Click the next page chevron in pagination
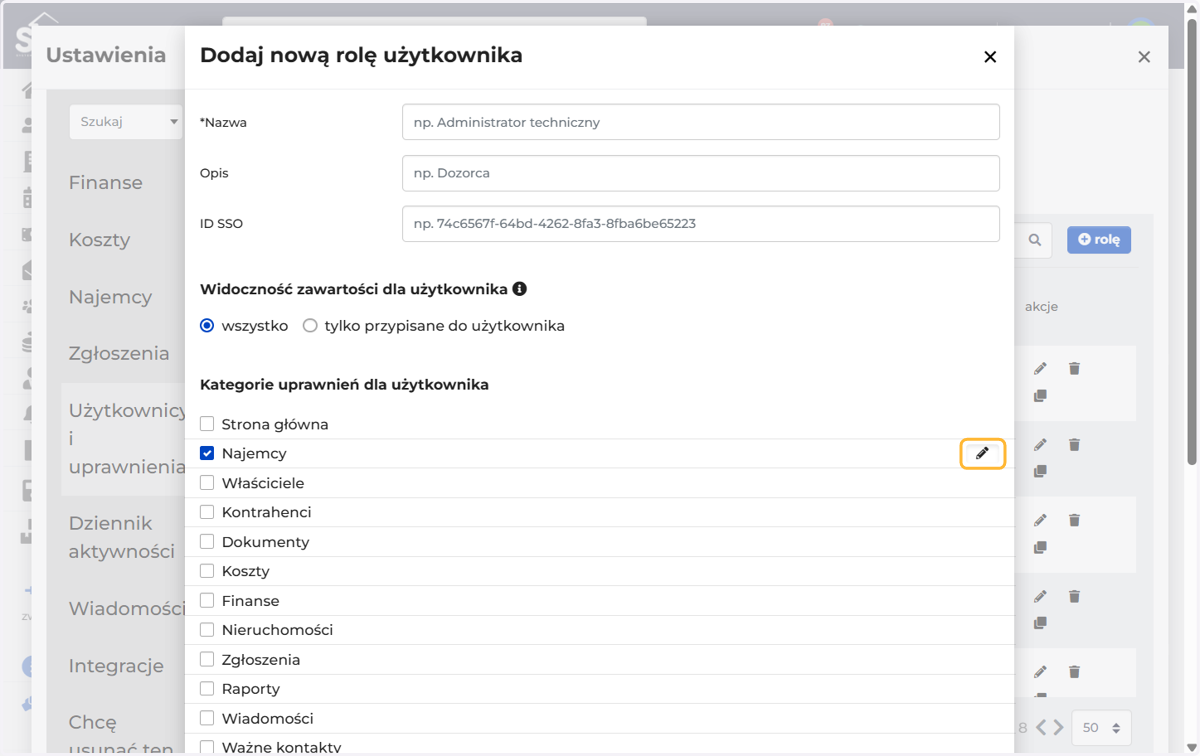 coord(1058,728)
